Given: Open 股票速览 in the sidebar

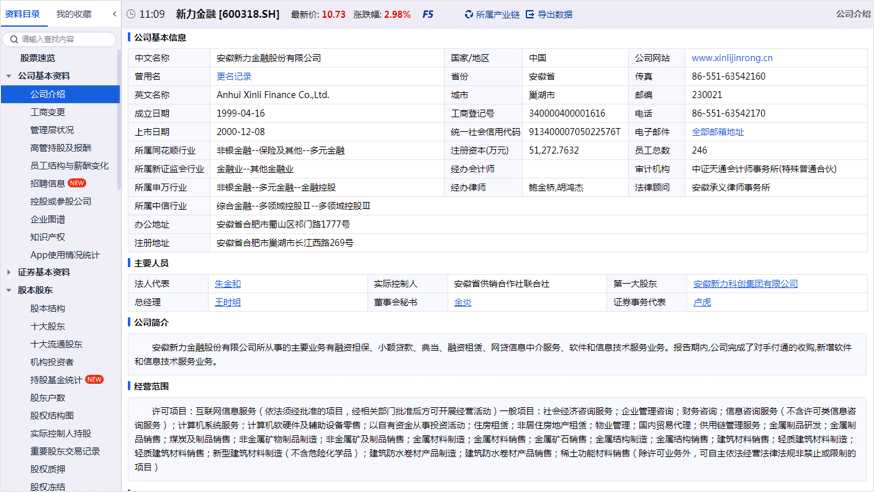Looking at the screenshot, I should click(x=37, y=58).
